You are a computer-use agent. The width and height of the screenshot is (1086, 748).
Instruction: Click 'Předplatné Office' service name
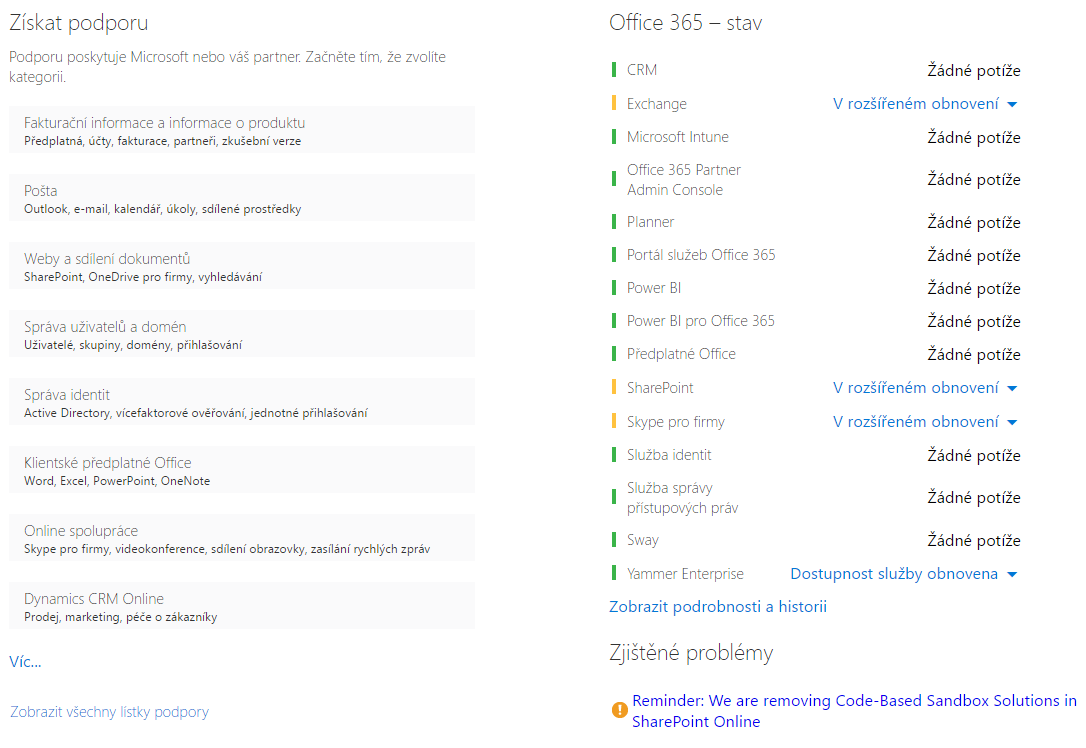681,354
